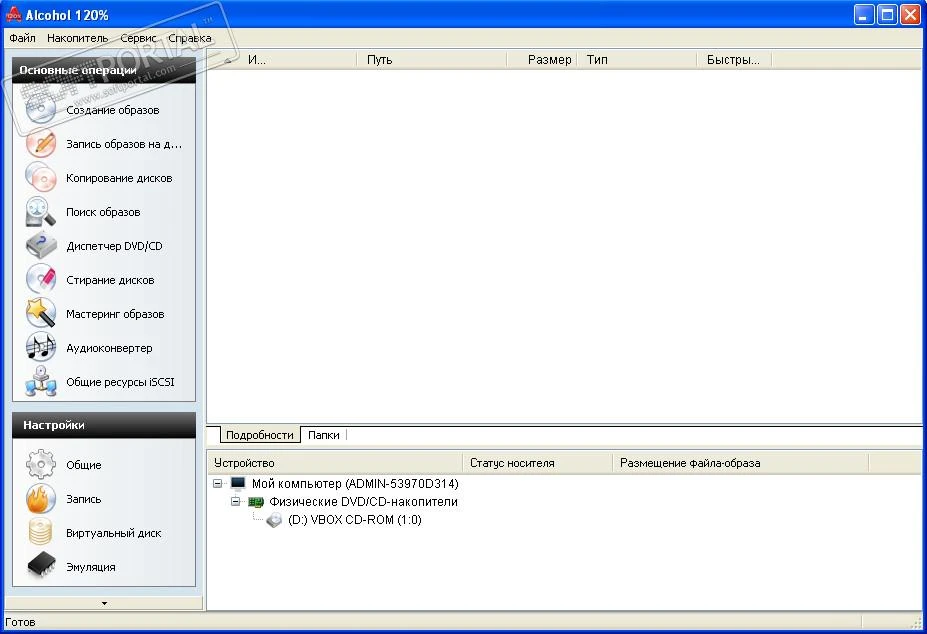
Task: Open the Сервис menu
Action: point(138,38)
